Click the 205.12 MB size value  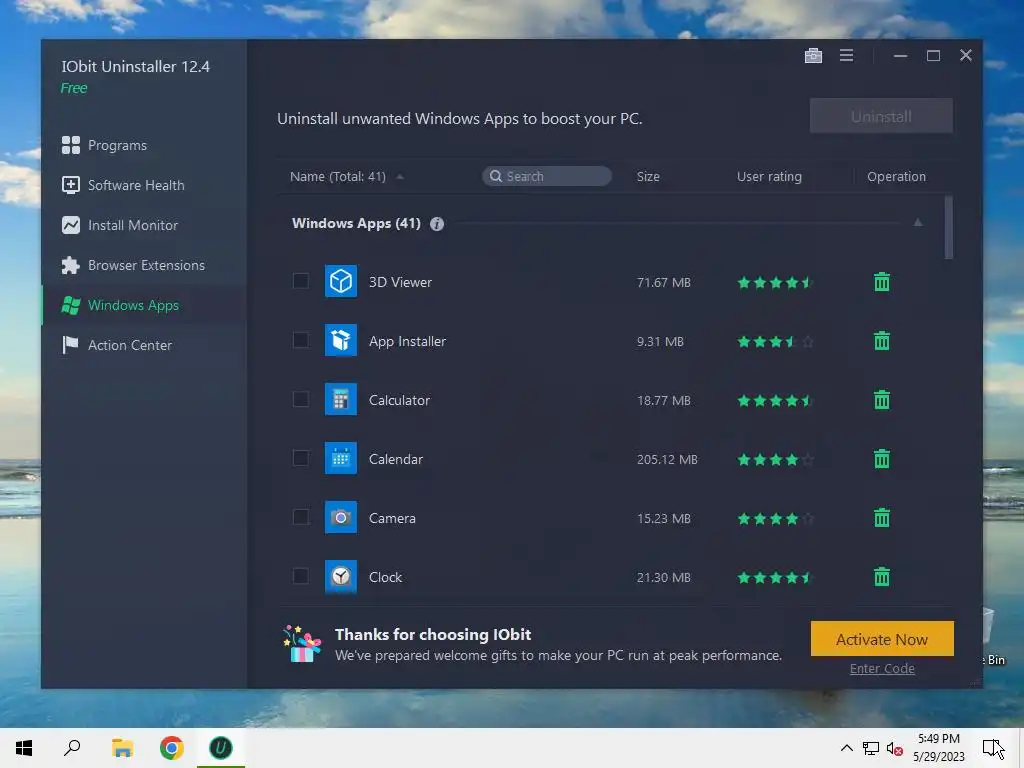pyautogui.click(x=667, y=459)
